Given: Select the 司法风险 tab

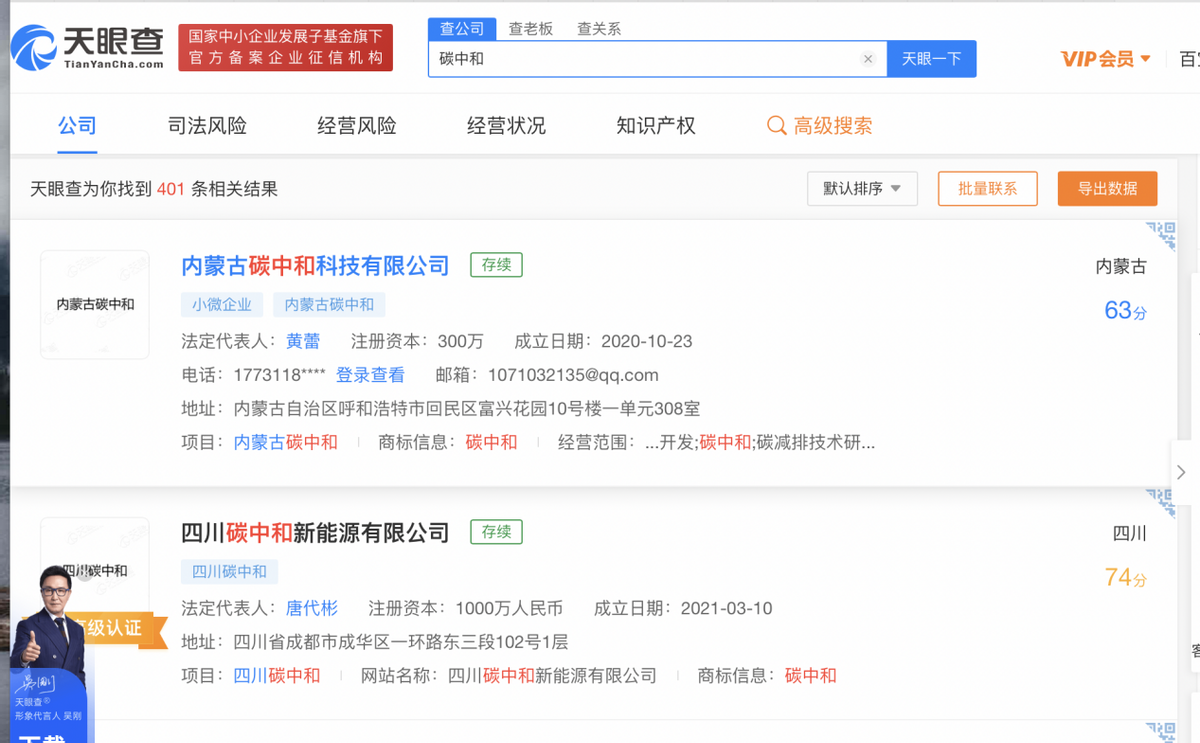Looking at the screenshot, I should 207,126.
